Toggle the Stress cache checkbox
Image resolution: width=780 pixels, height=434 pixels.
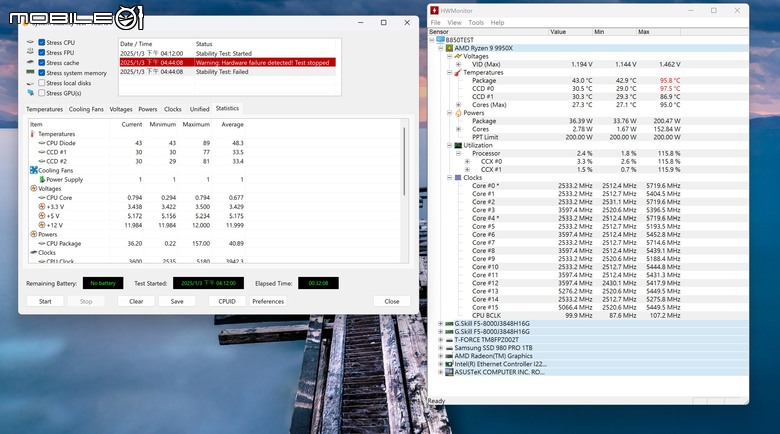(42, 63)
